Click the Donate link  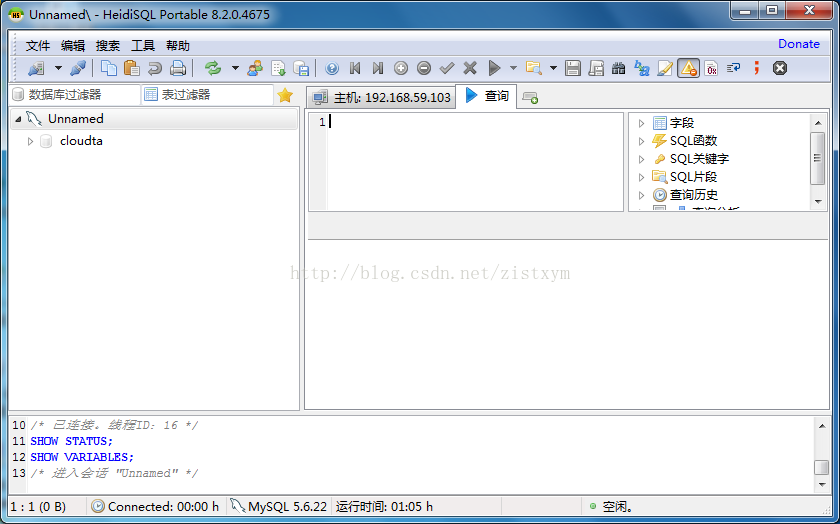tap(799, 44)
